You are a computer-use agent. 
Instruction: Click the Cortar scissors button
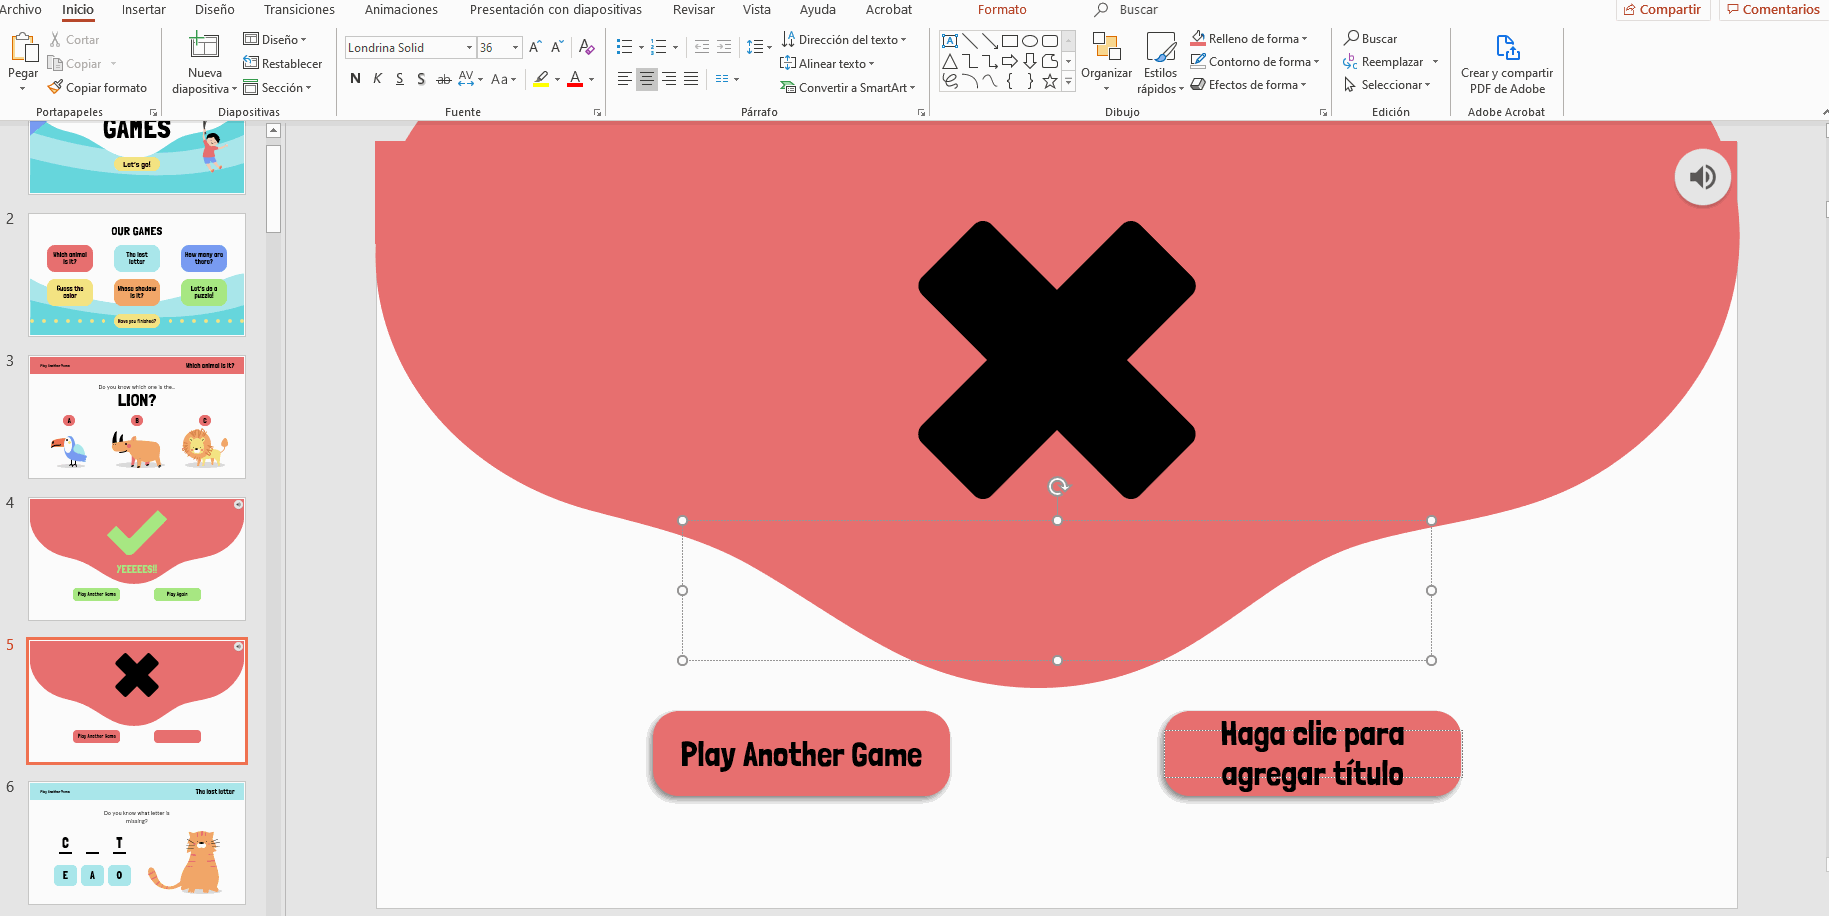coord(74,40)
